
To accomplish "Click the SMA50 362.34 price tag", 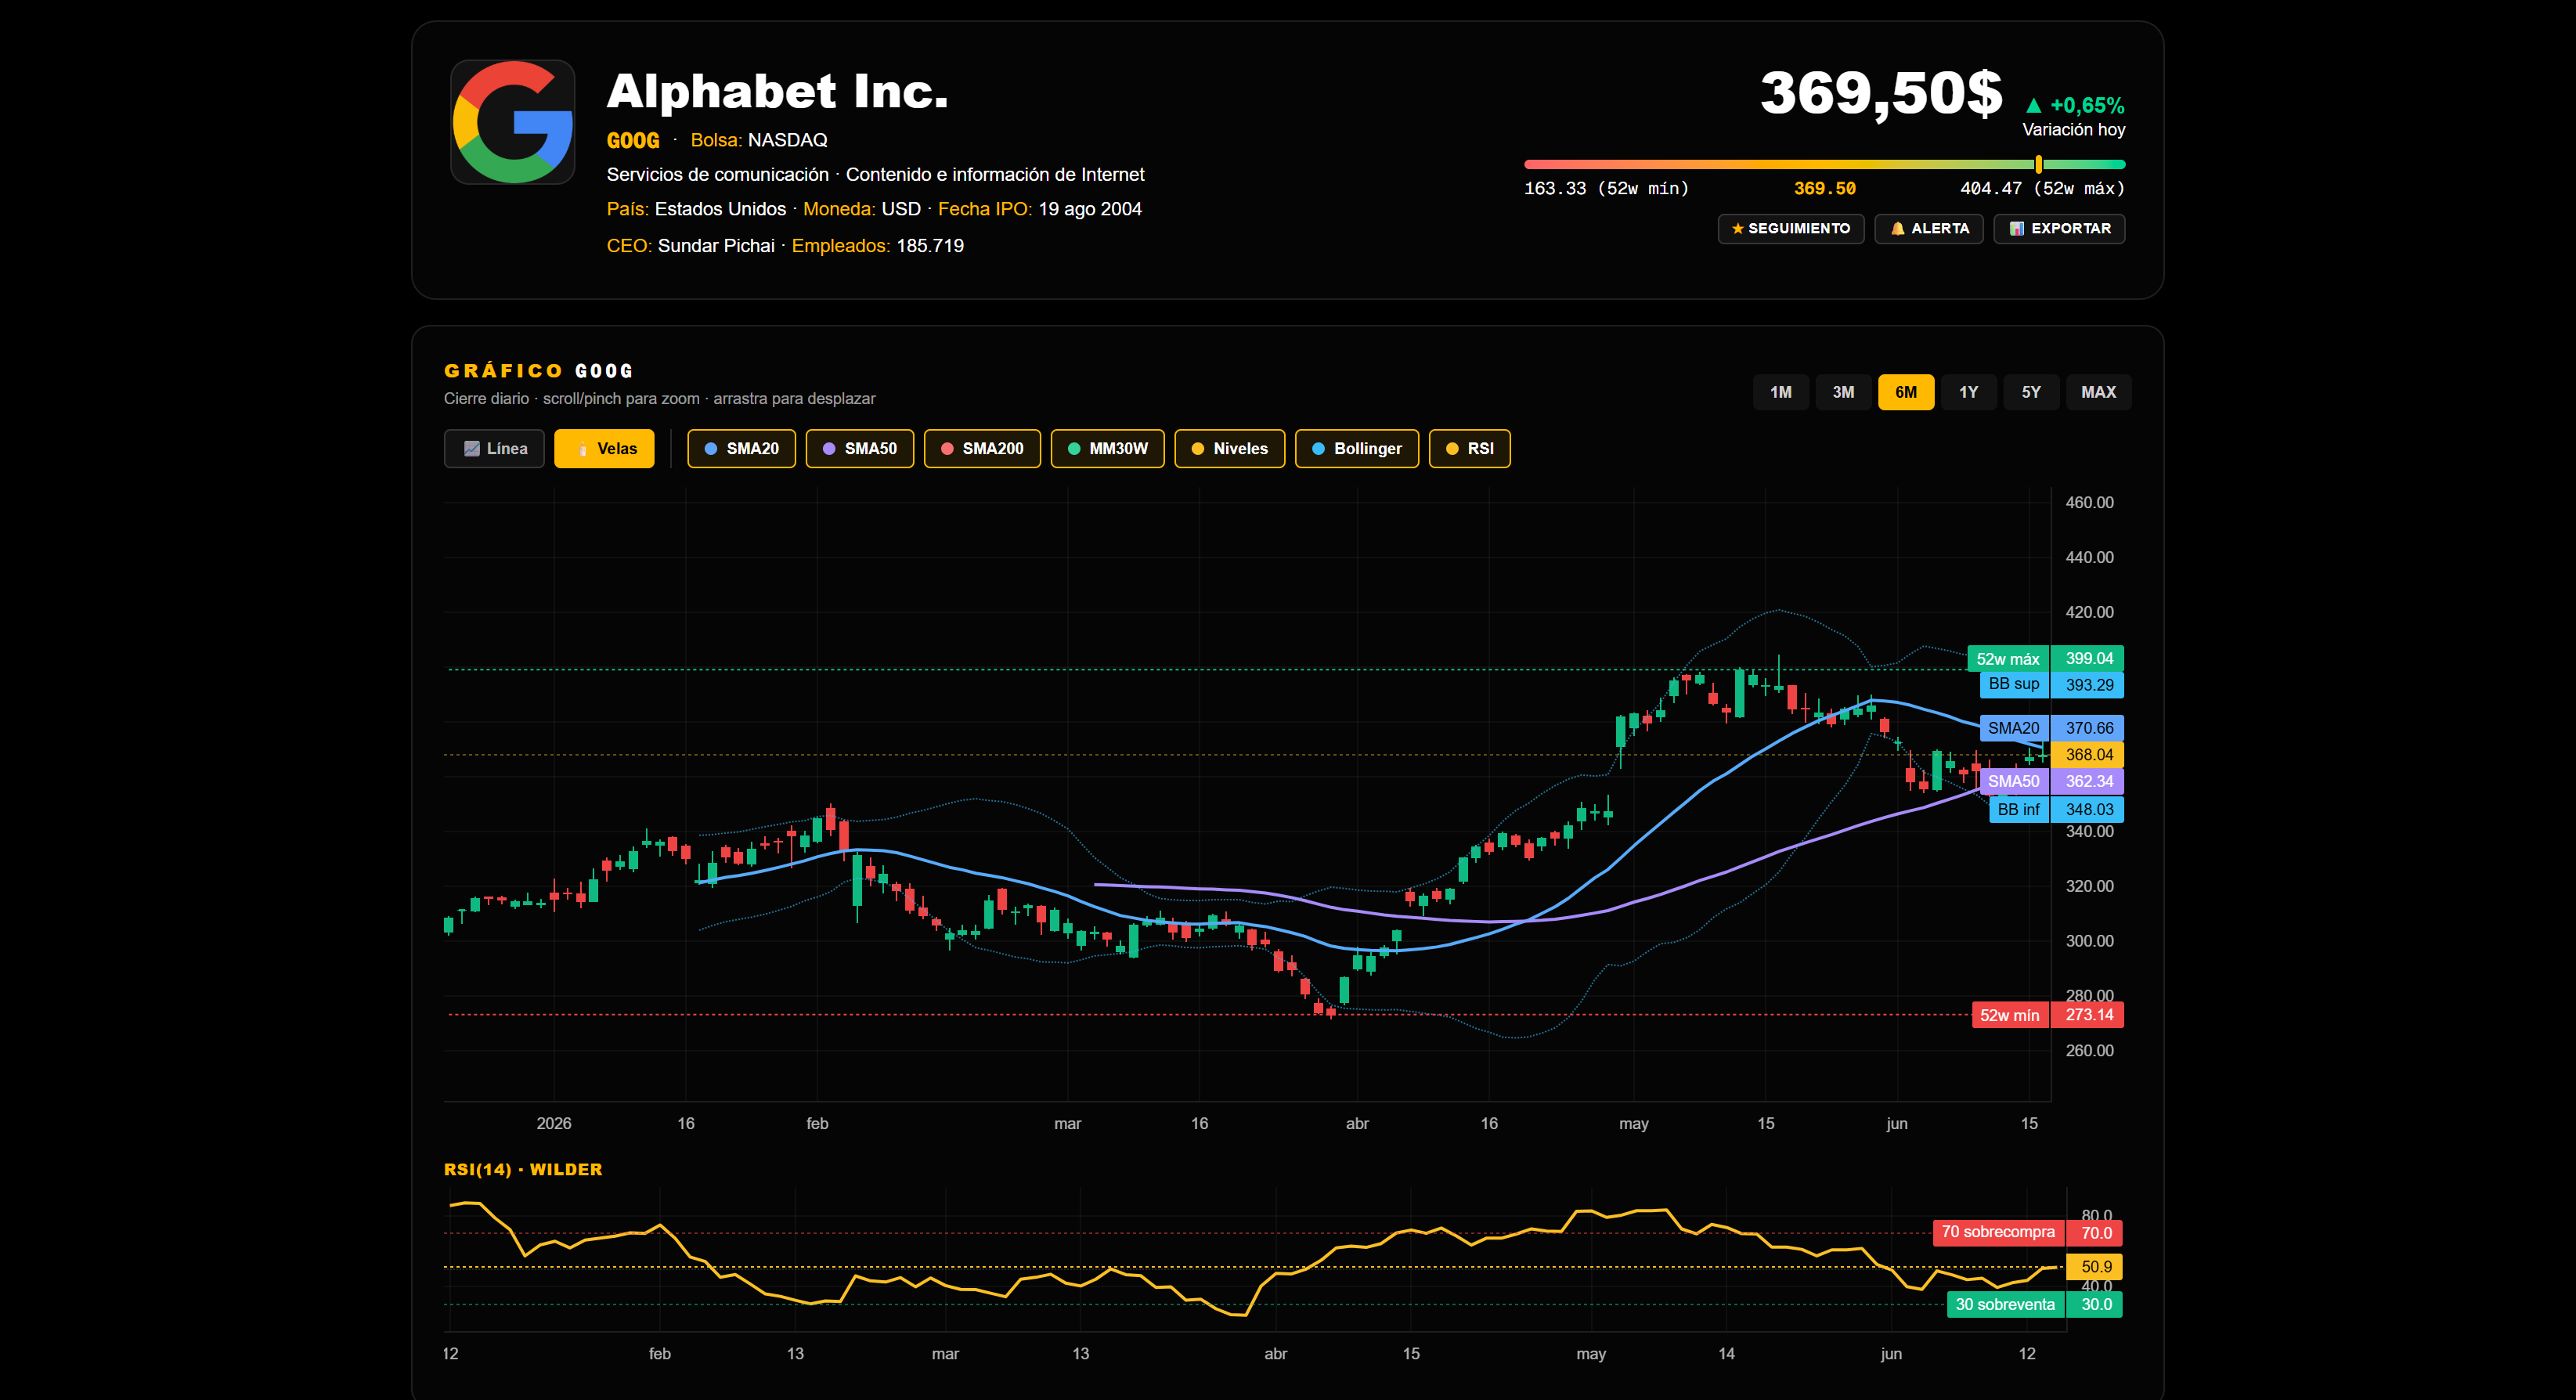I will coord(2051,782).
